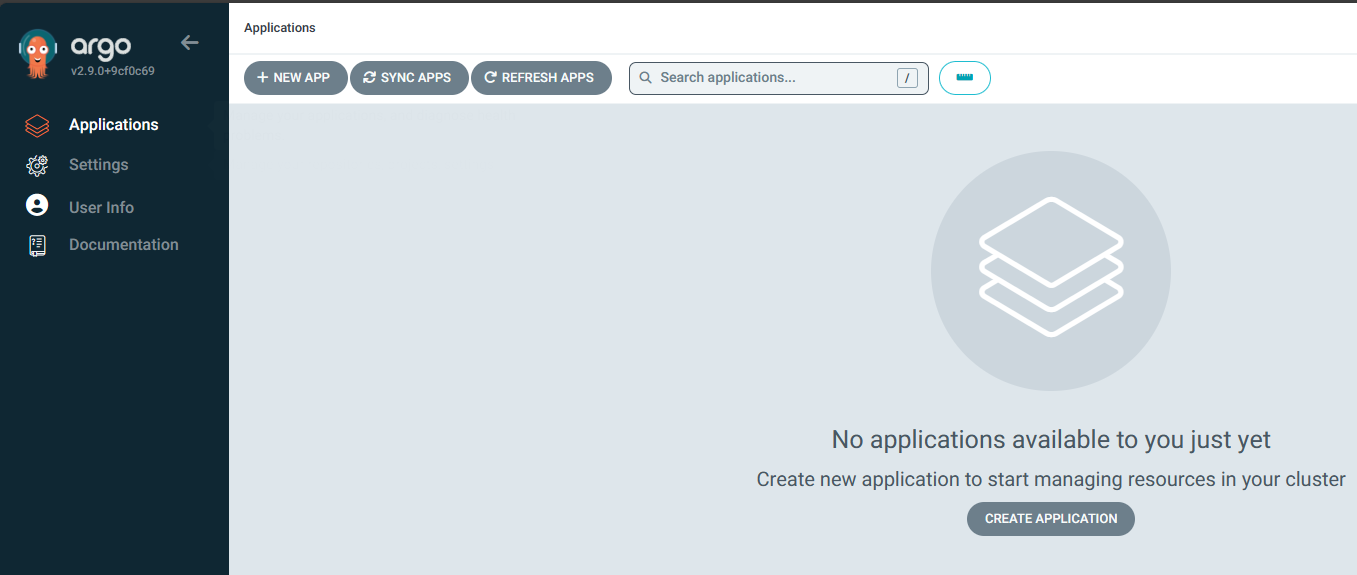
Task: Click the slash shortcut hint in the search box
Action: pos(907,78)
